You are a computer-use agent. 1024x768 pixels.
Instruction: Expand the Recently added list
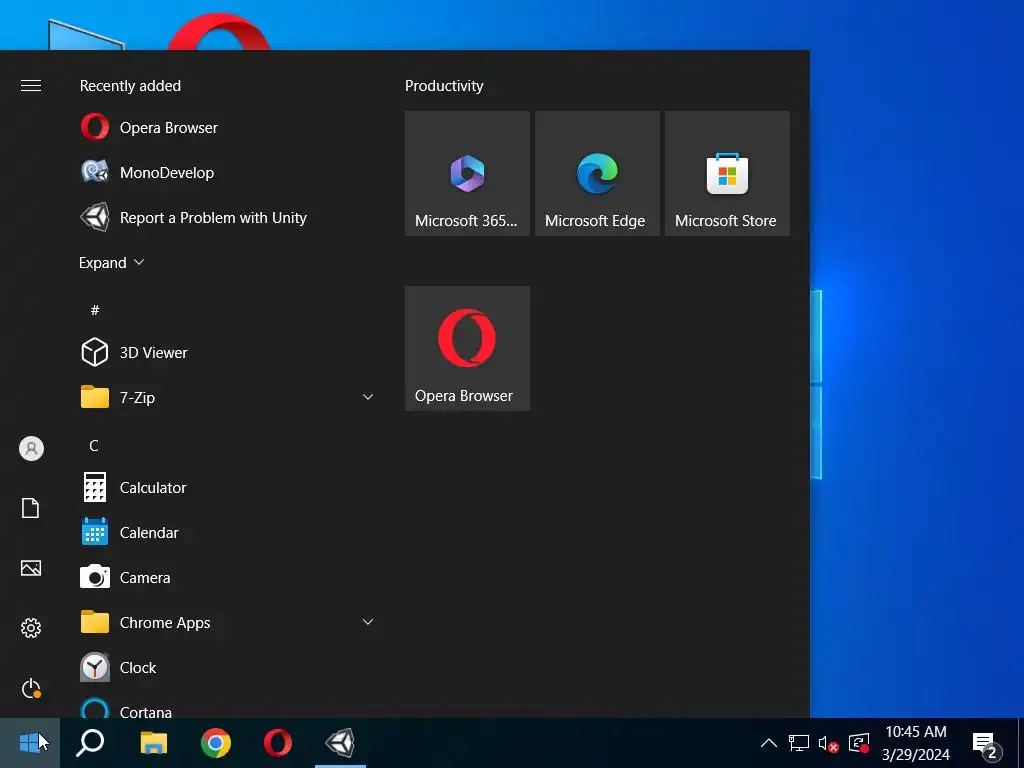coord(112,263)
